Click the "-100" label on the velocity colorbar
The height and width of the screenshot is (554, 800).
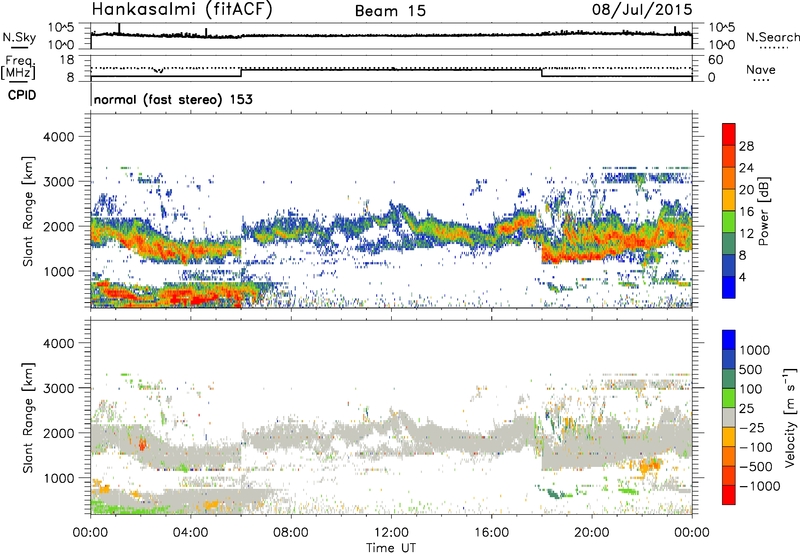(x=756, y=447)
